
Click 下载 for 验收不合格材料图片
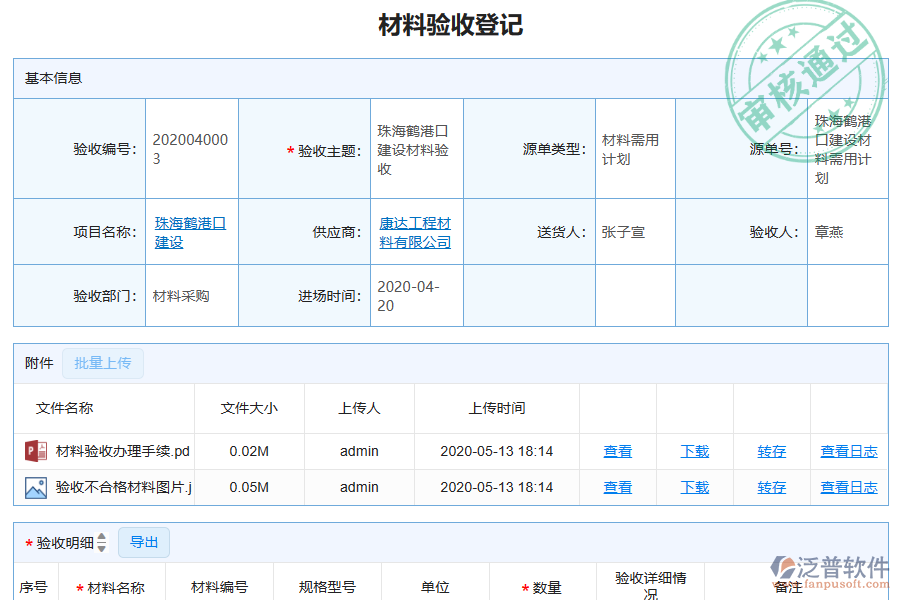click(x=694, y=487)
